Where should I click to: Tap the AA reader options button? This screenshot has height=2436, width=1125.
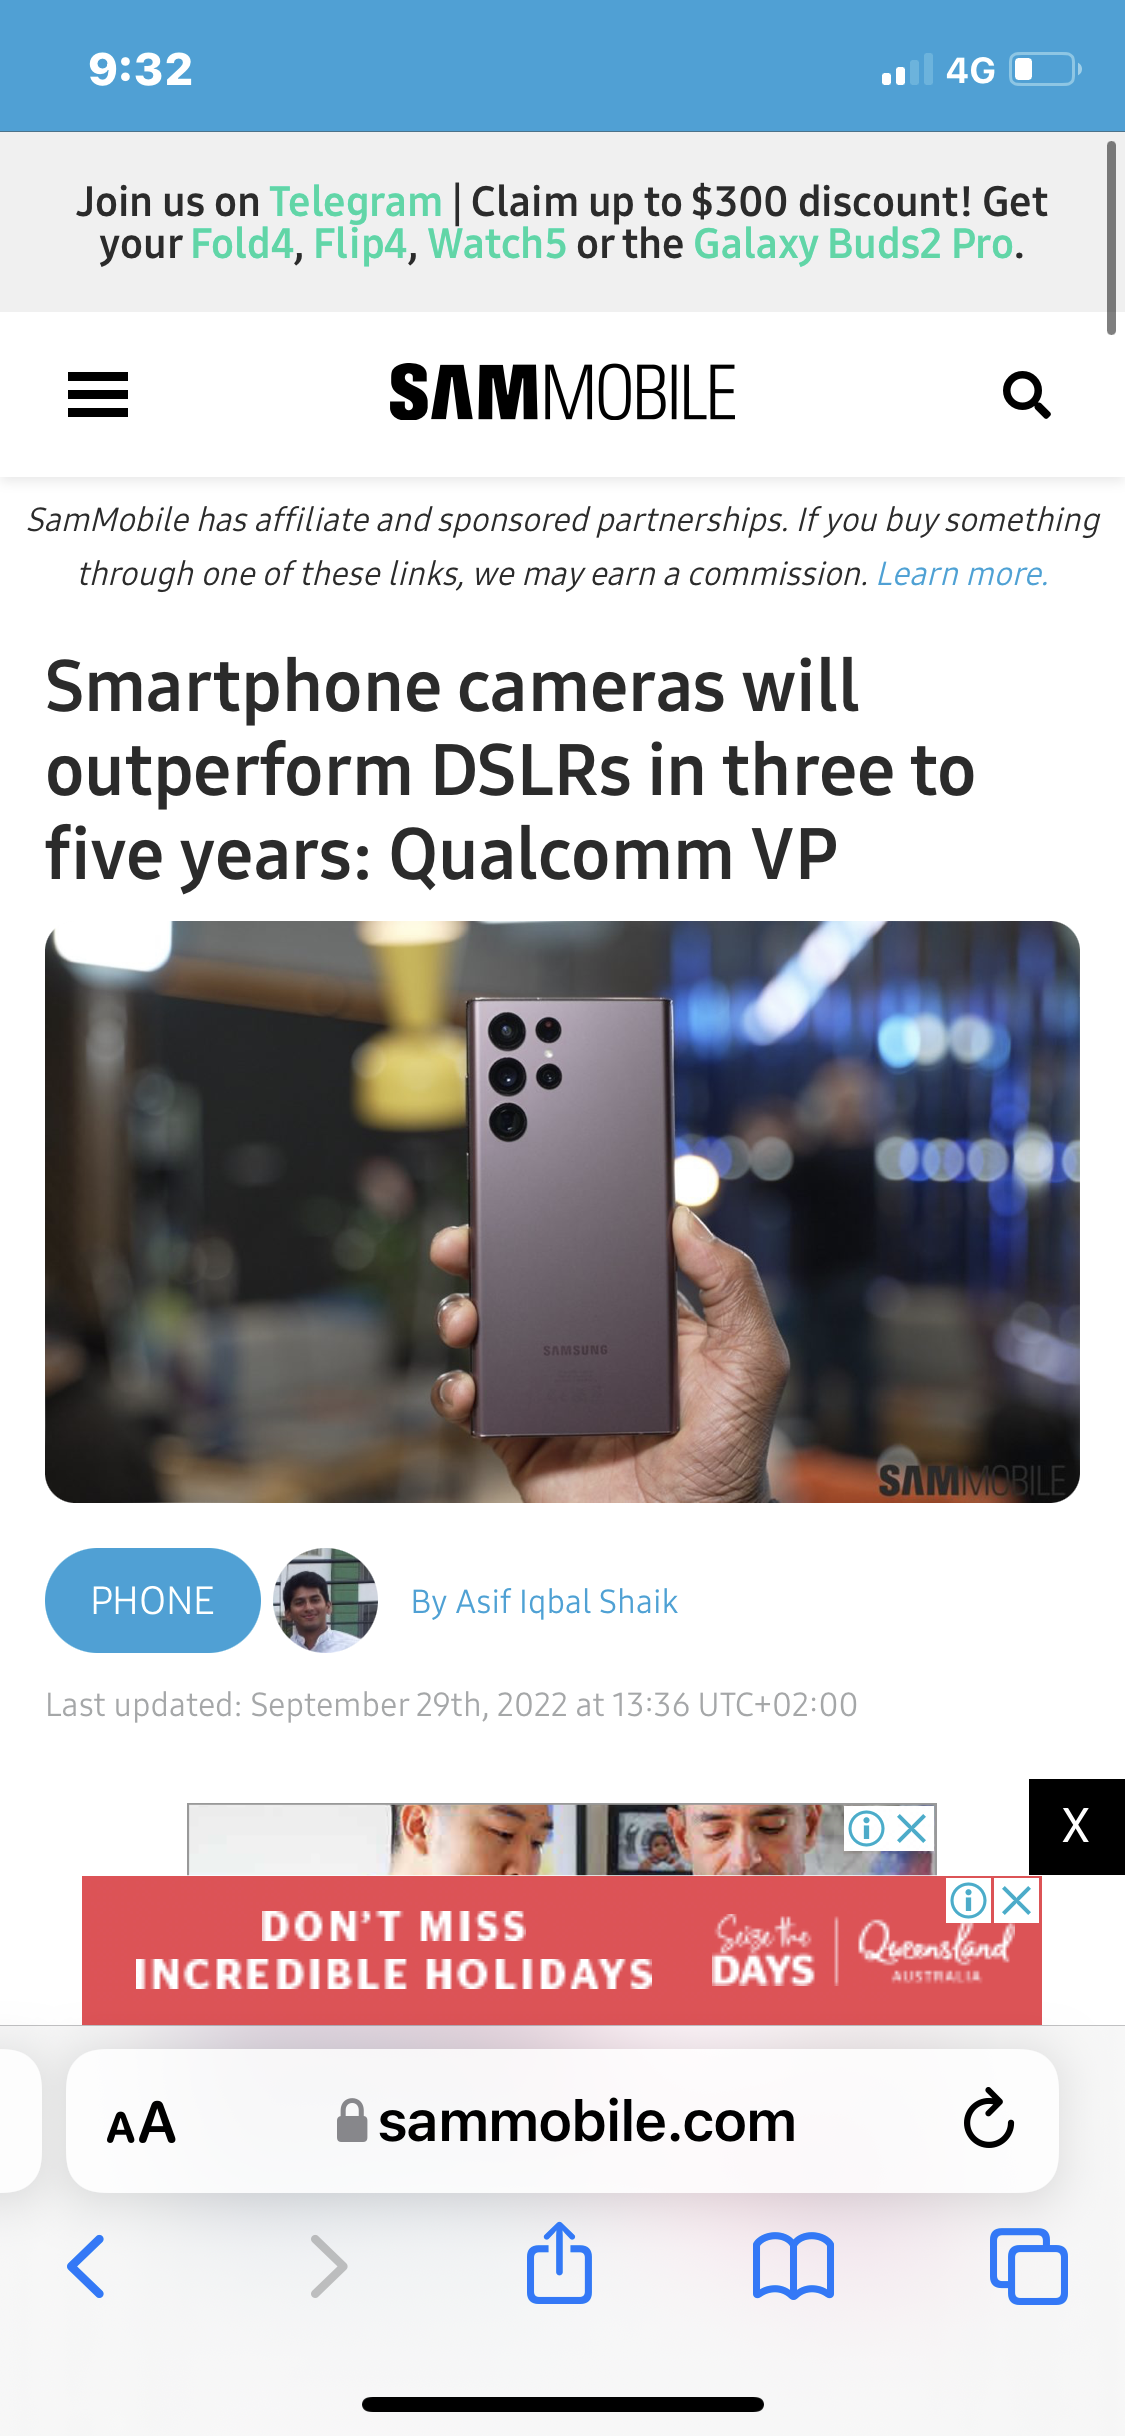(141, 2122)
